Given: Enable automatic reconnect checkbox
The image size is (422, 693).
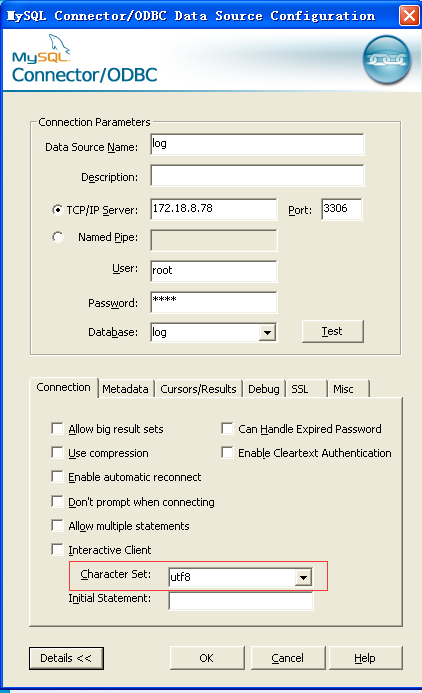Looking at the screenshot, I should tap(57, 476).
